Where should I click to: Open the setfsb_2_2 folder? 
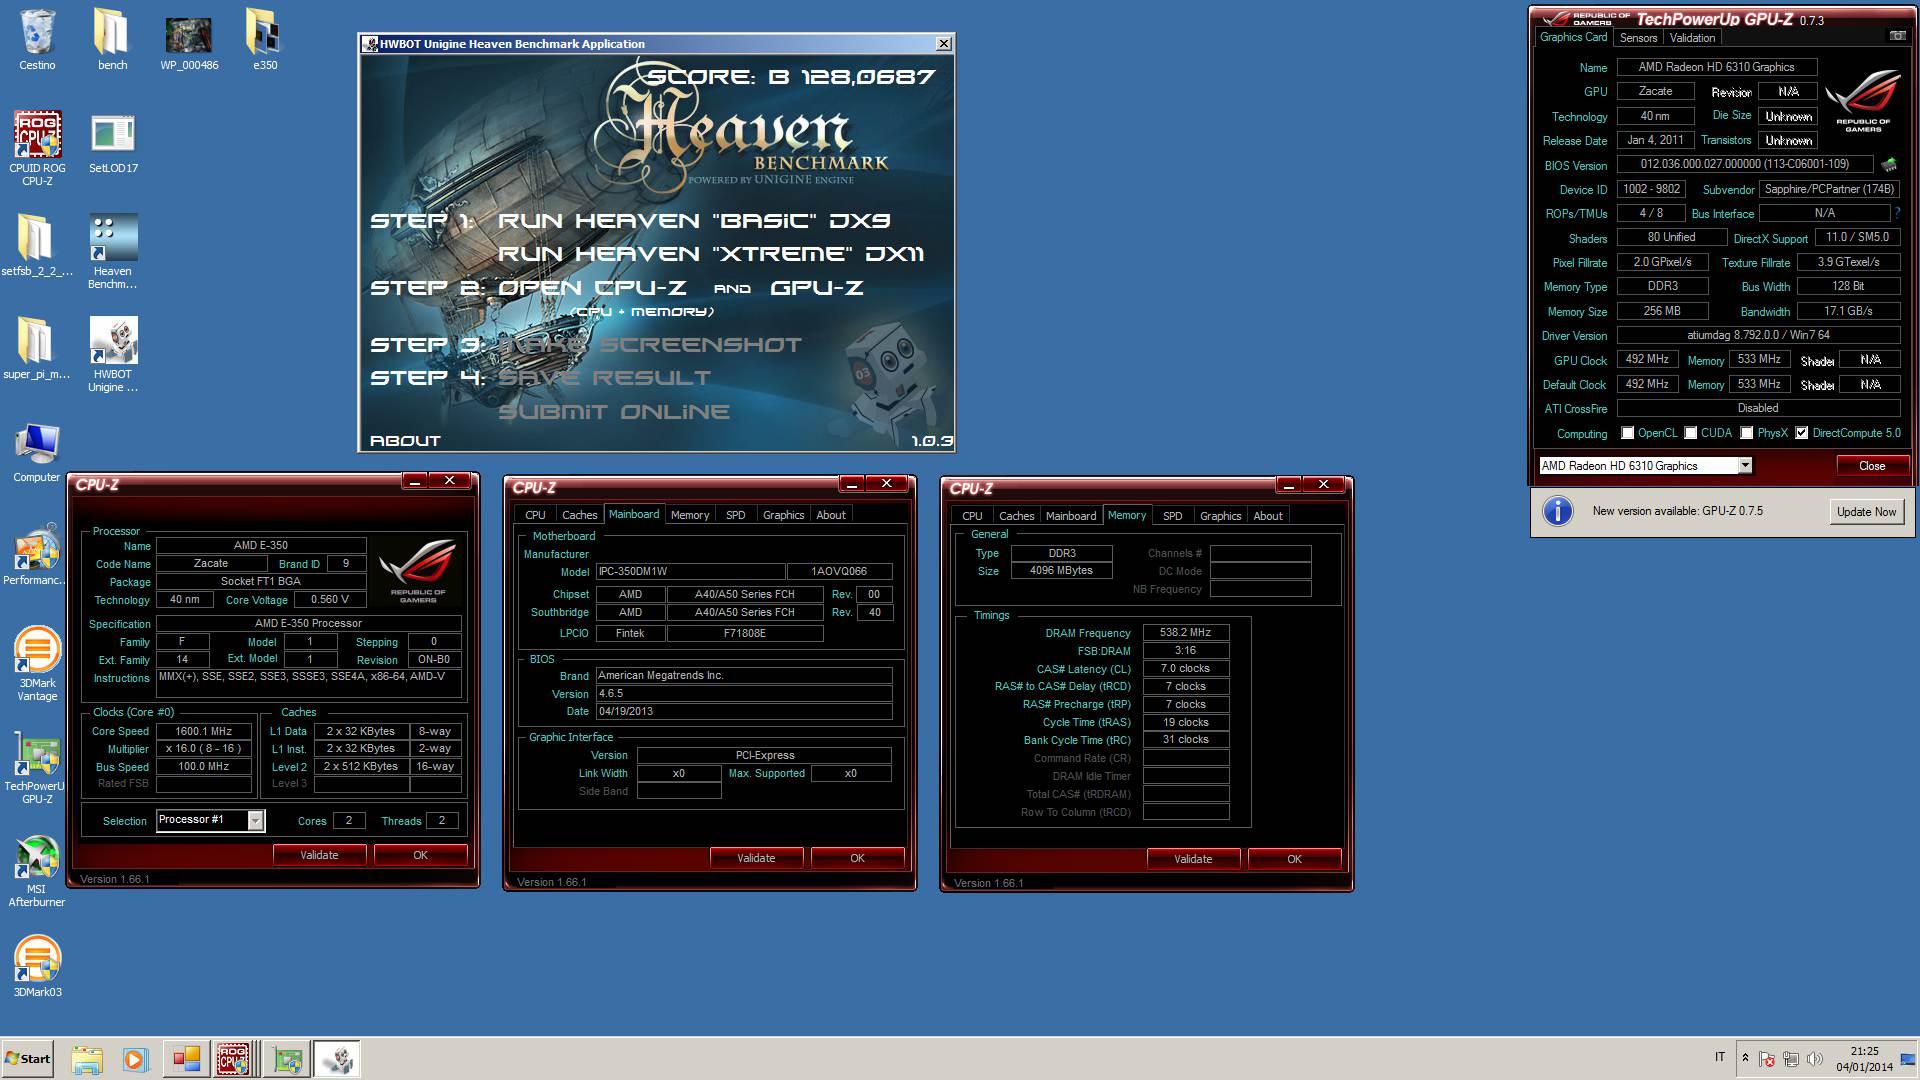click(x=37, y=245)
